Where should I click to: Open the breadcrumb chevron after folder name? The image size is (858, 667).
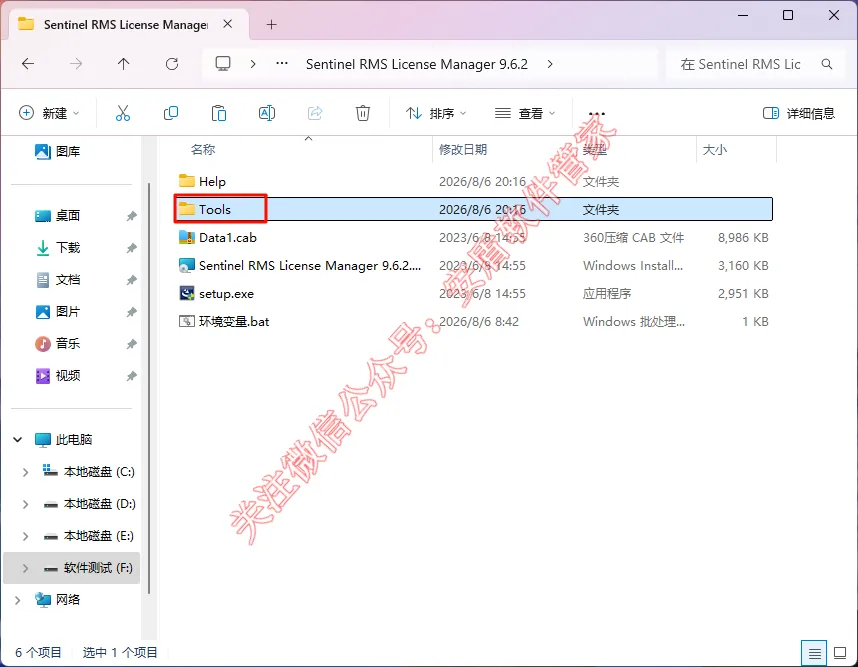550,64
